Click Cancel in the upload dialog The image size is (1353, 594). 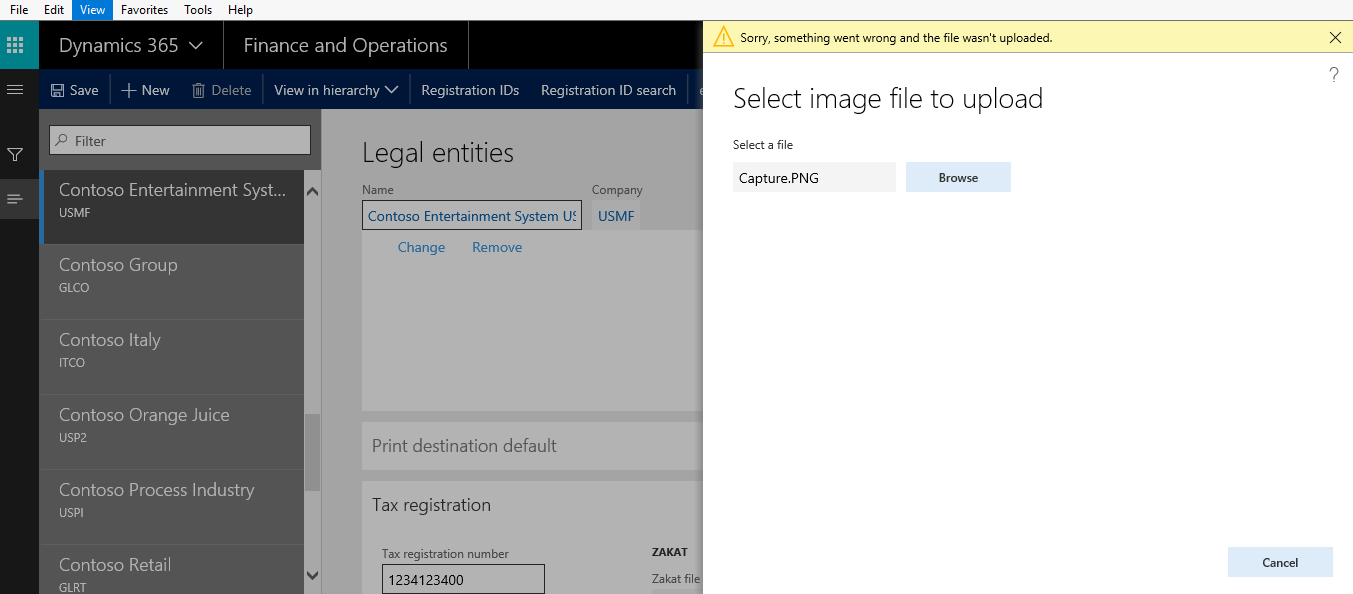pos(1280,562)
